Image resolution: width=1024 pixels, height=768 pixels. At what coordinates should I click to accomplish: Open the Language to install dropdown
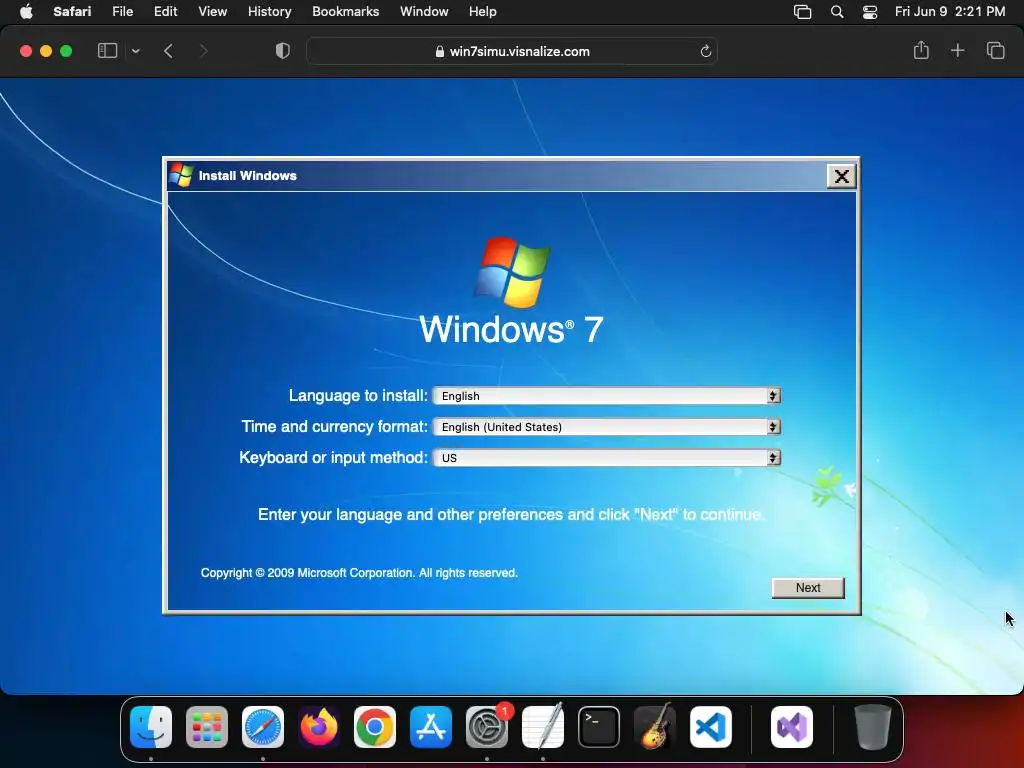[607, 396]
